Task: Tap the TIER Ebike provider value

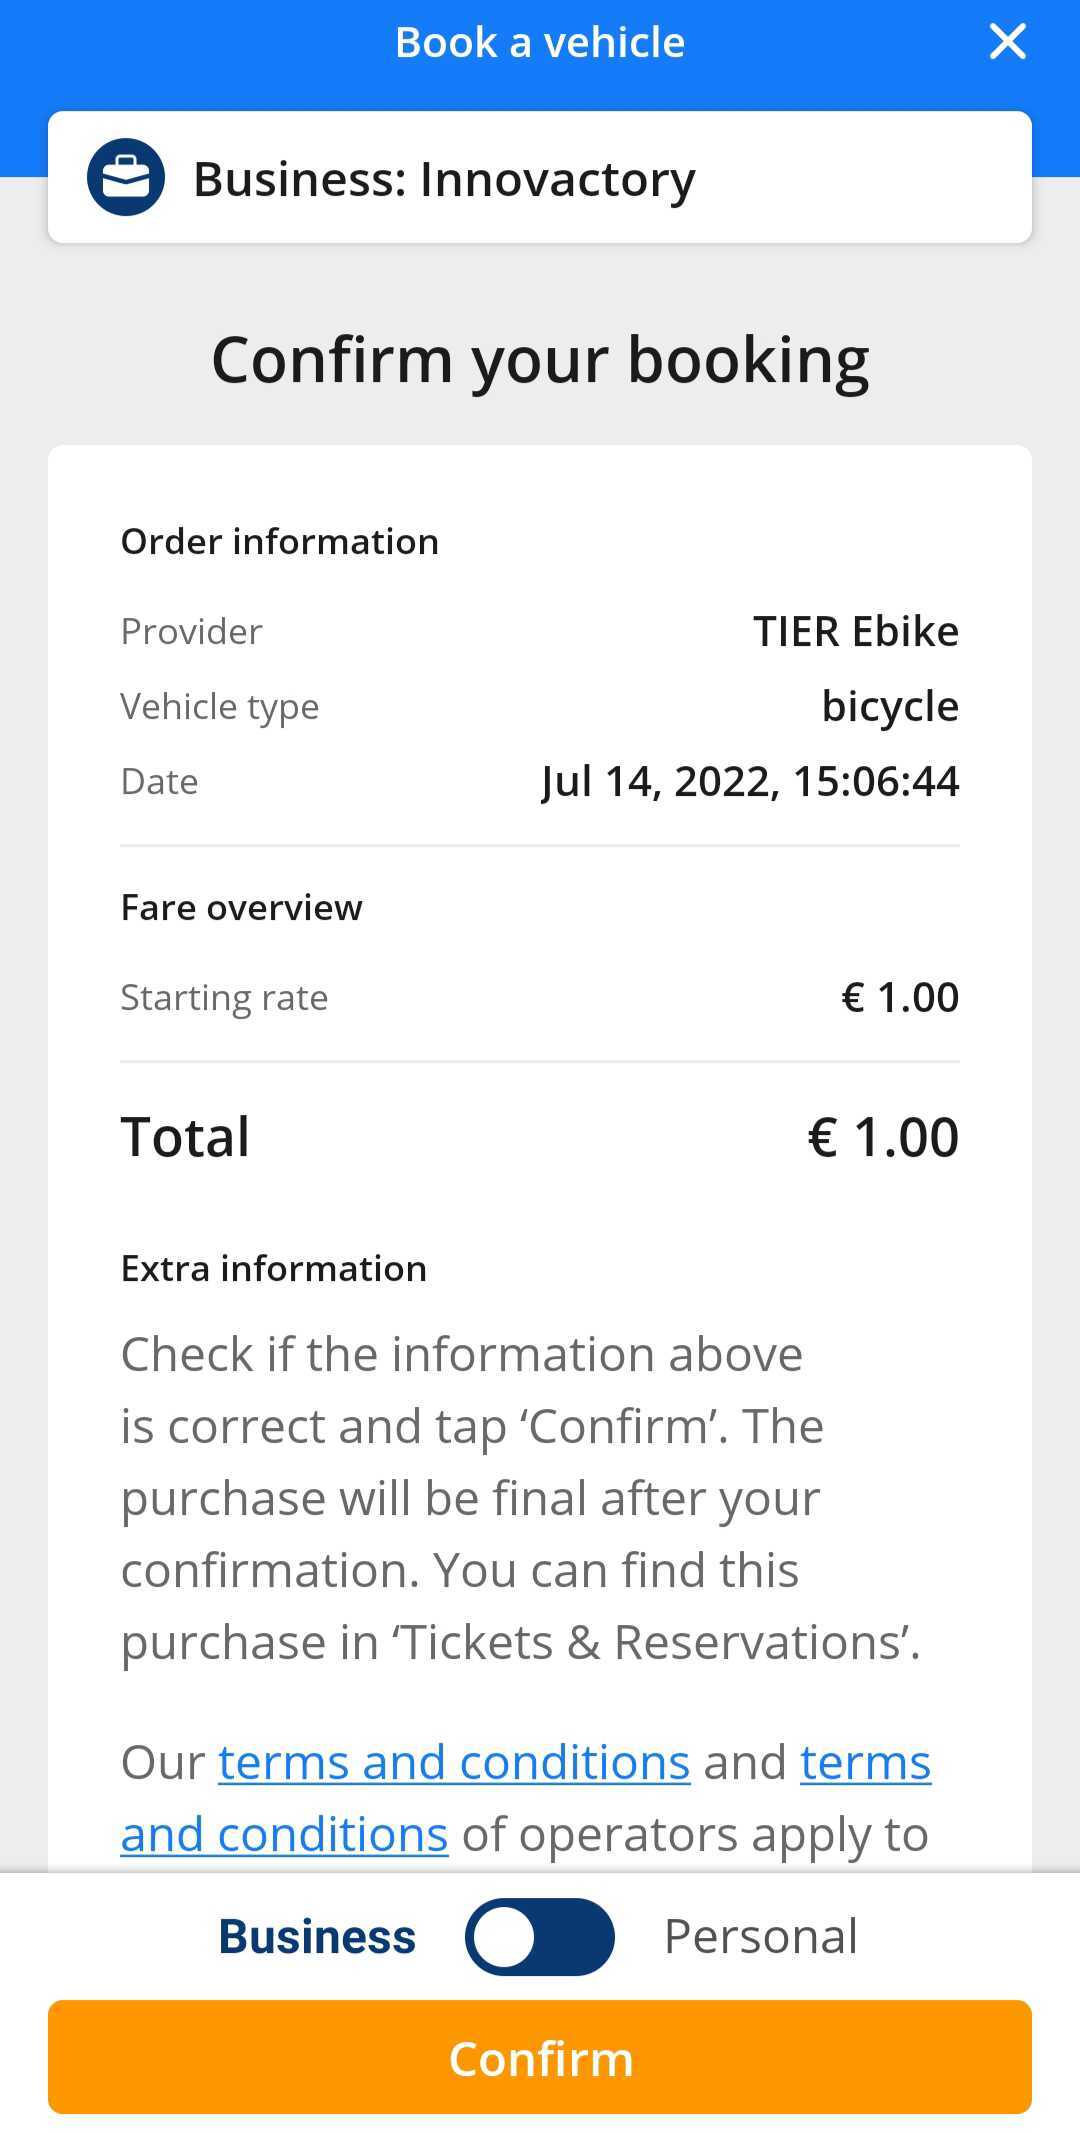Action: click(x=856, y=632)
